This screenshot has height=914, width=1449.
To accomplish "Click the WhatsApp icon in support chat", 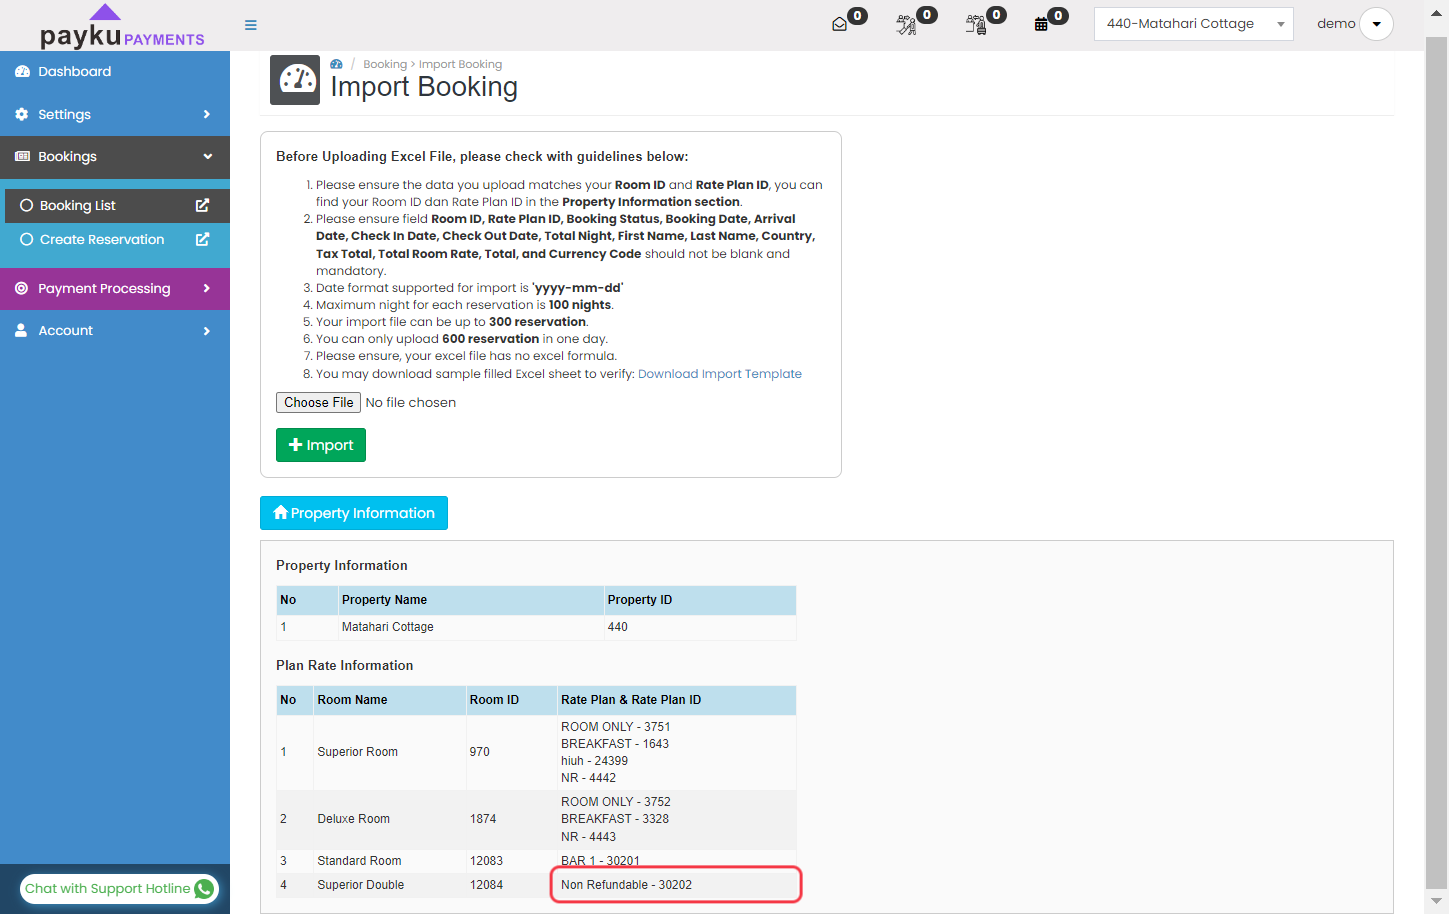I will coord(204,889).
